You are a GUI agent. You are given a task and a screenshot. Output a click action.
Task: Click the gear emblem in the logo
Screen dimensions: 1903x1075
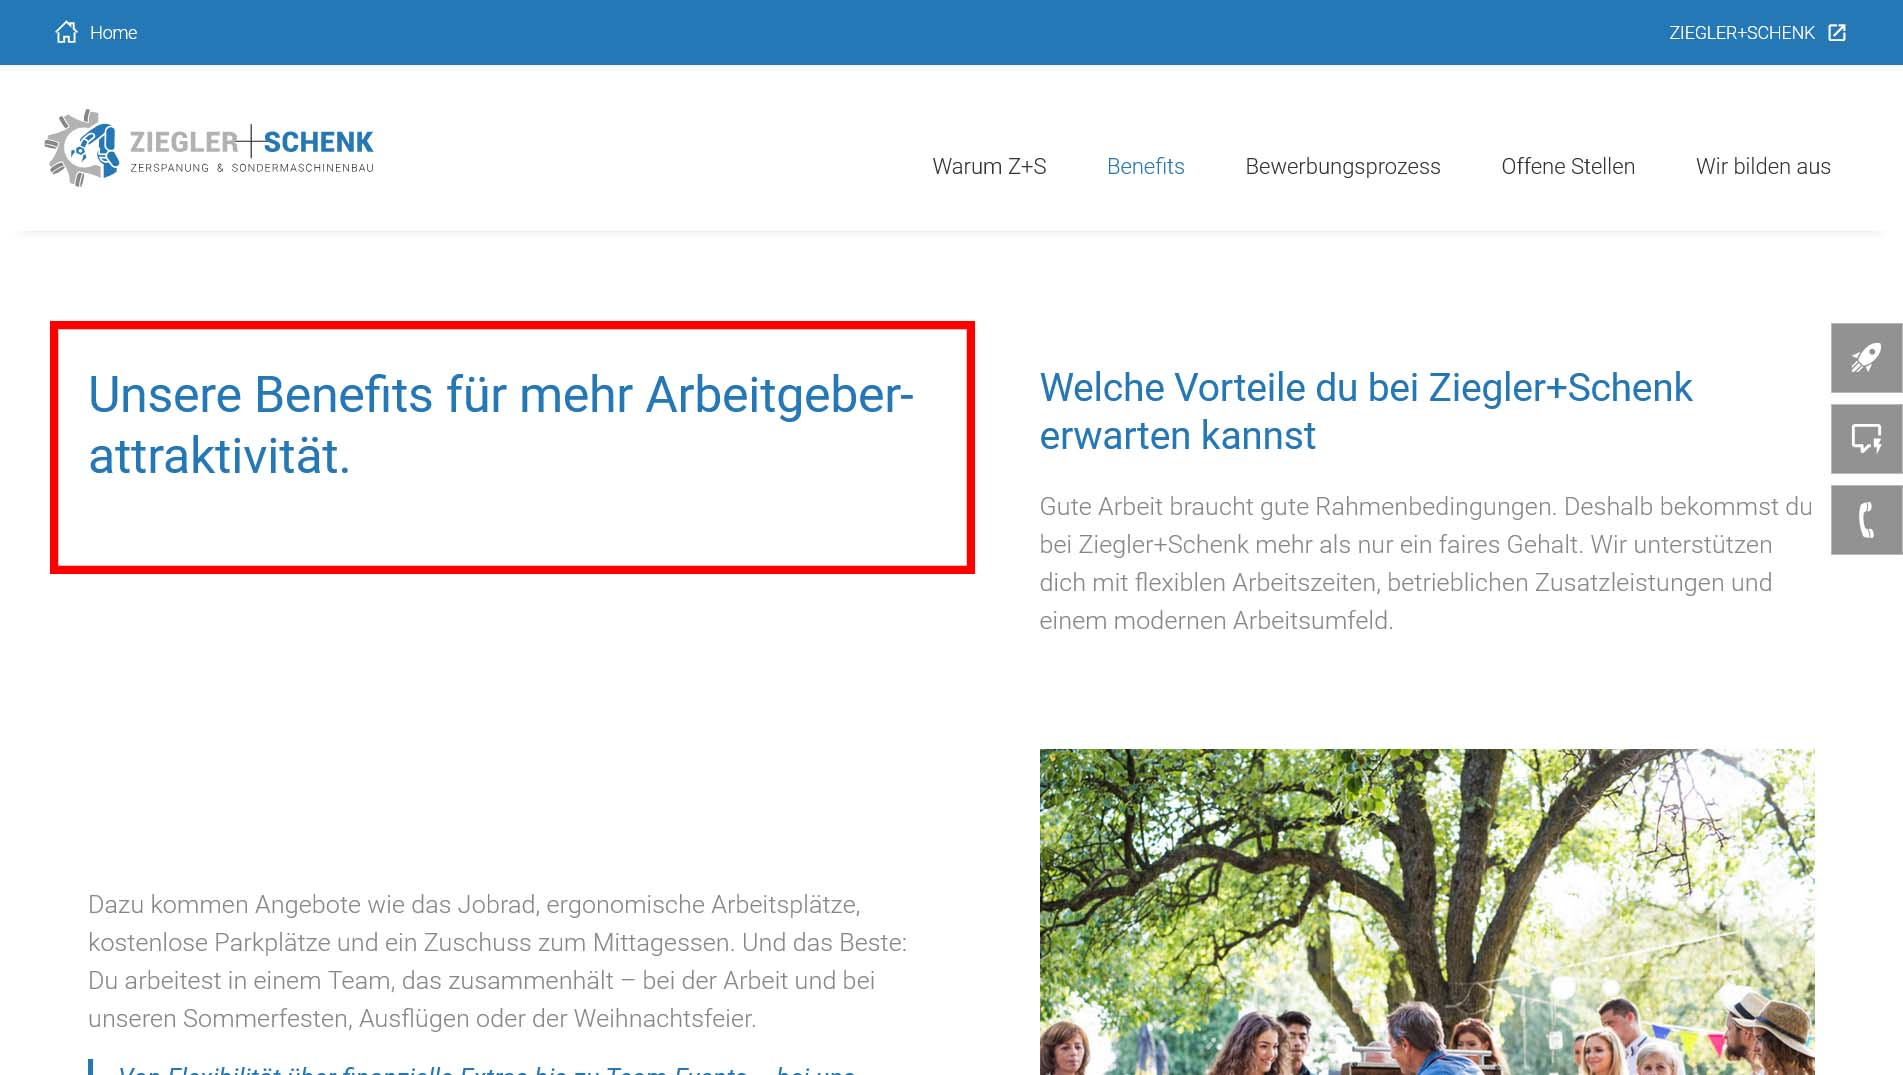coord(82,149)
